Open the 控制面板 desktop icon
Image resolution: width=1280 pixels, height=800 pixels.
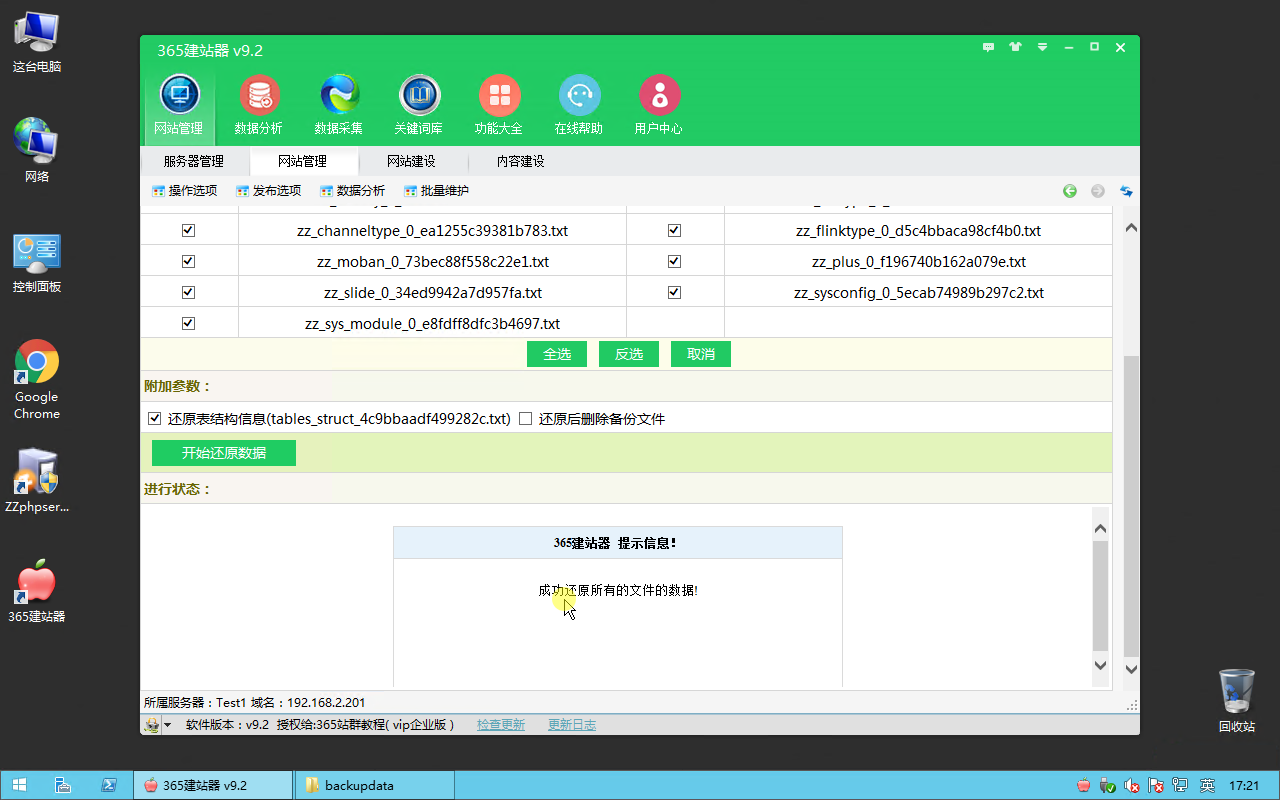(36, 262)
